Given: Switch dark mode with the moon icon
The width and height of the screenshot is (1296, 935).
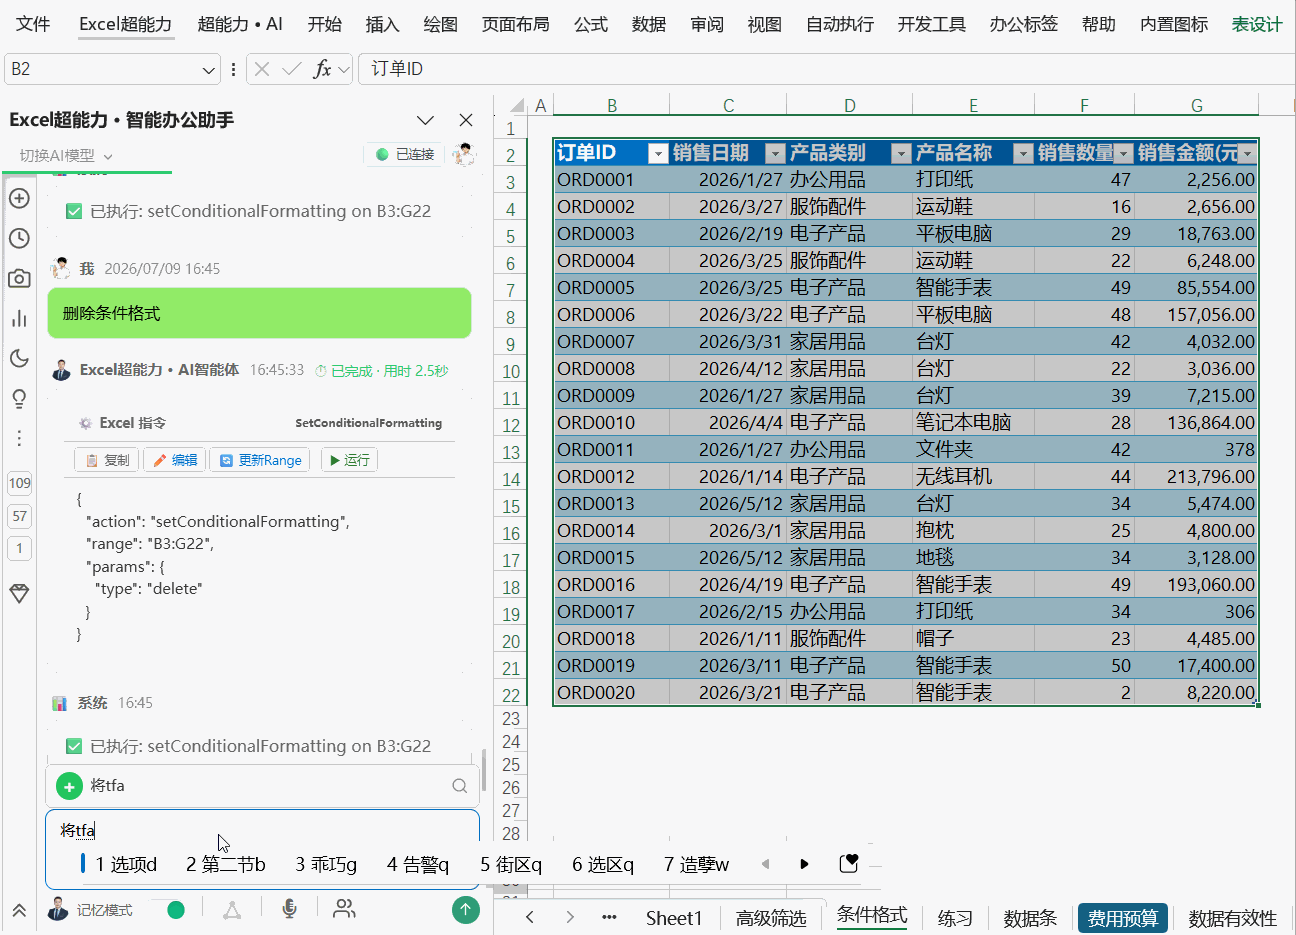Looking at the screenshot, I should (x=19, y=358).
